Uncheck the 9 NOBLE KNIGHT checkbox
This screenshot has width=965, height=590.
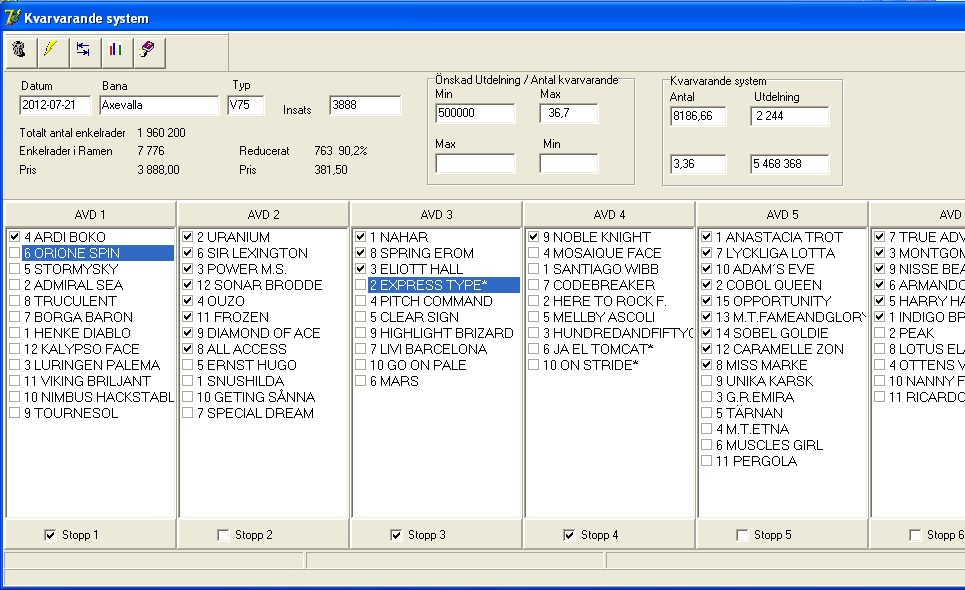click(x=534, y=236)
